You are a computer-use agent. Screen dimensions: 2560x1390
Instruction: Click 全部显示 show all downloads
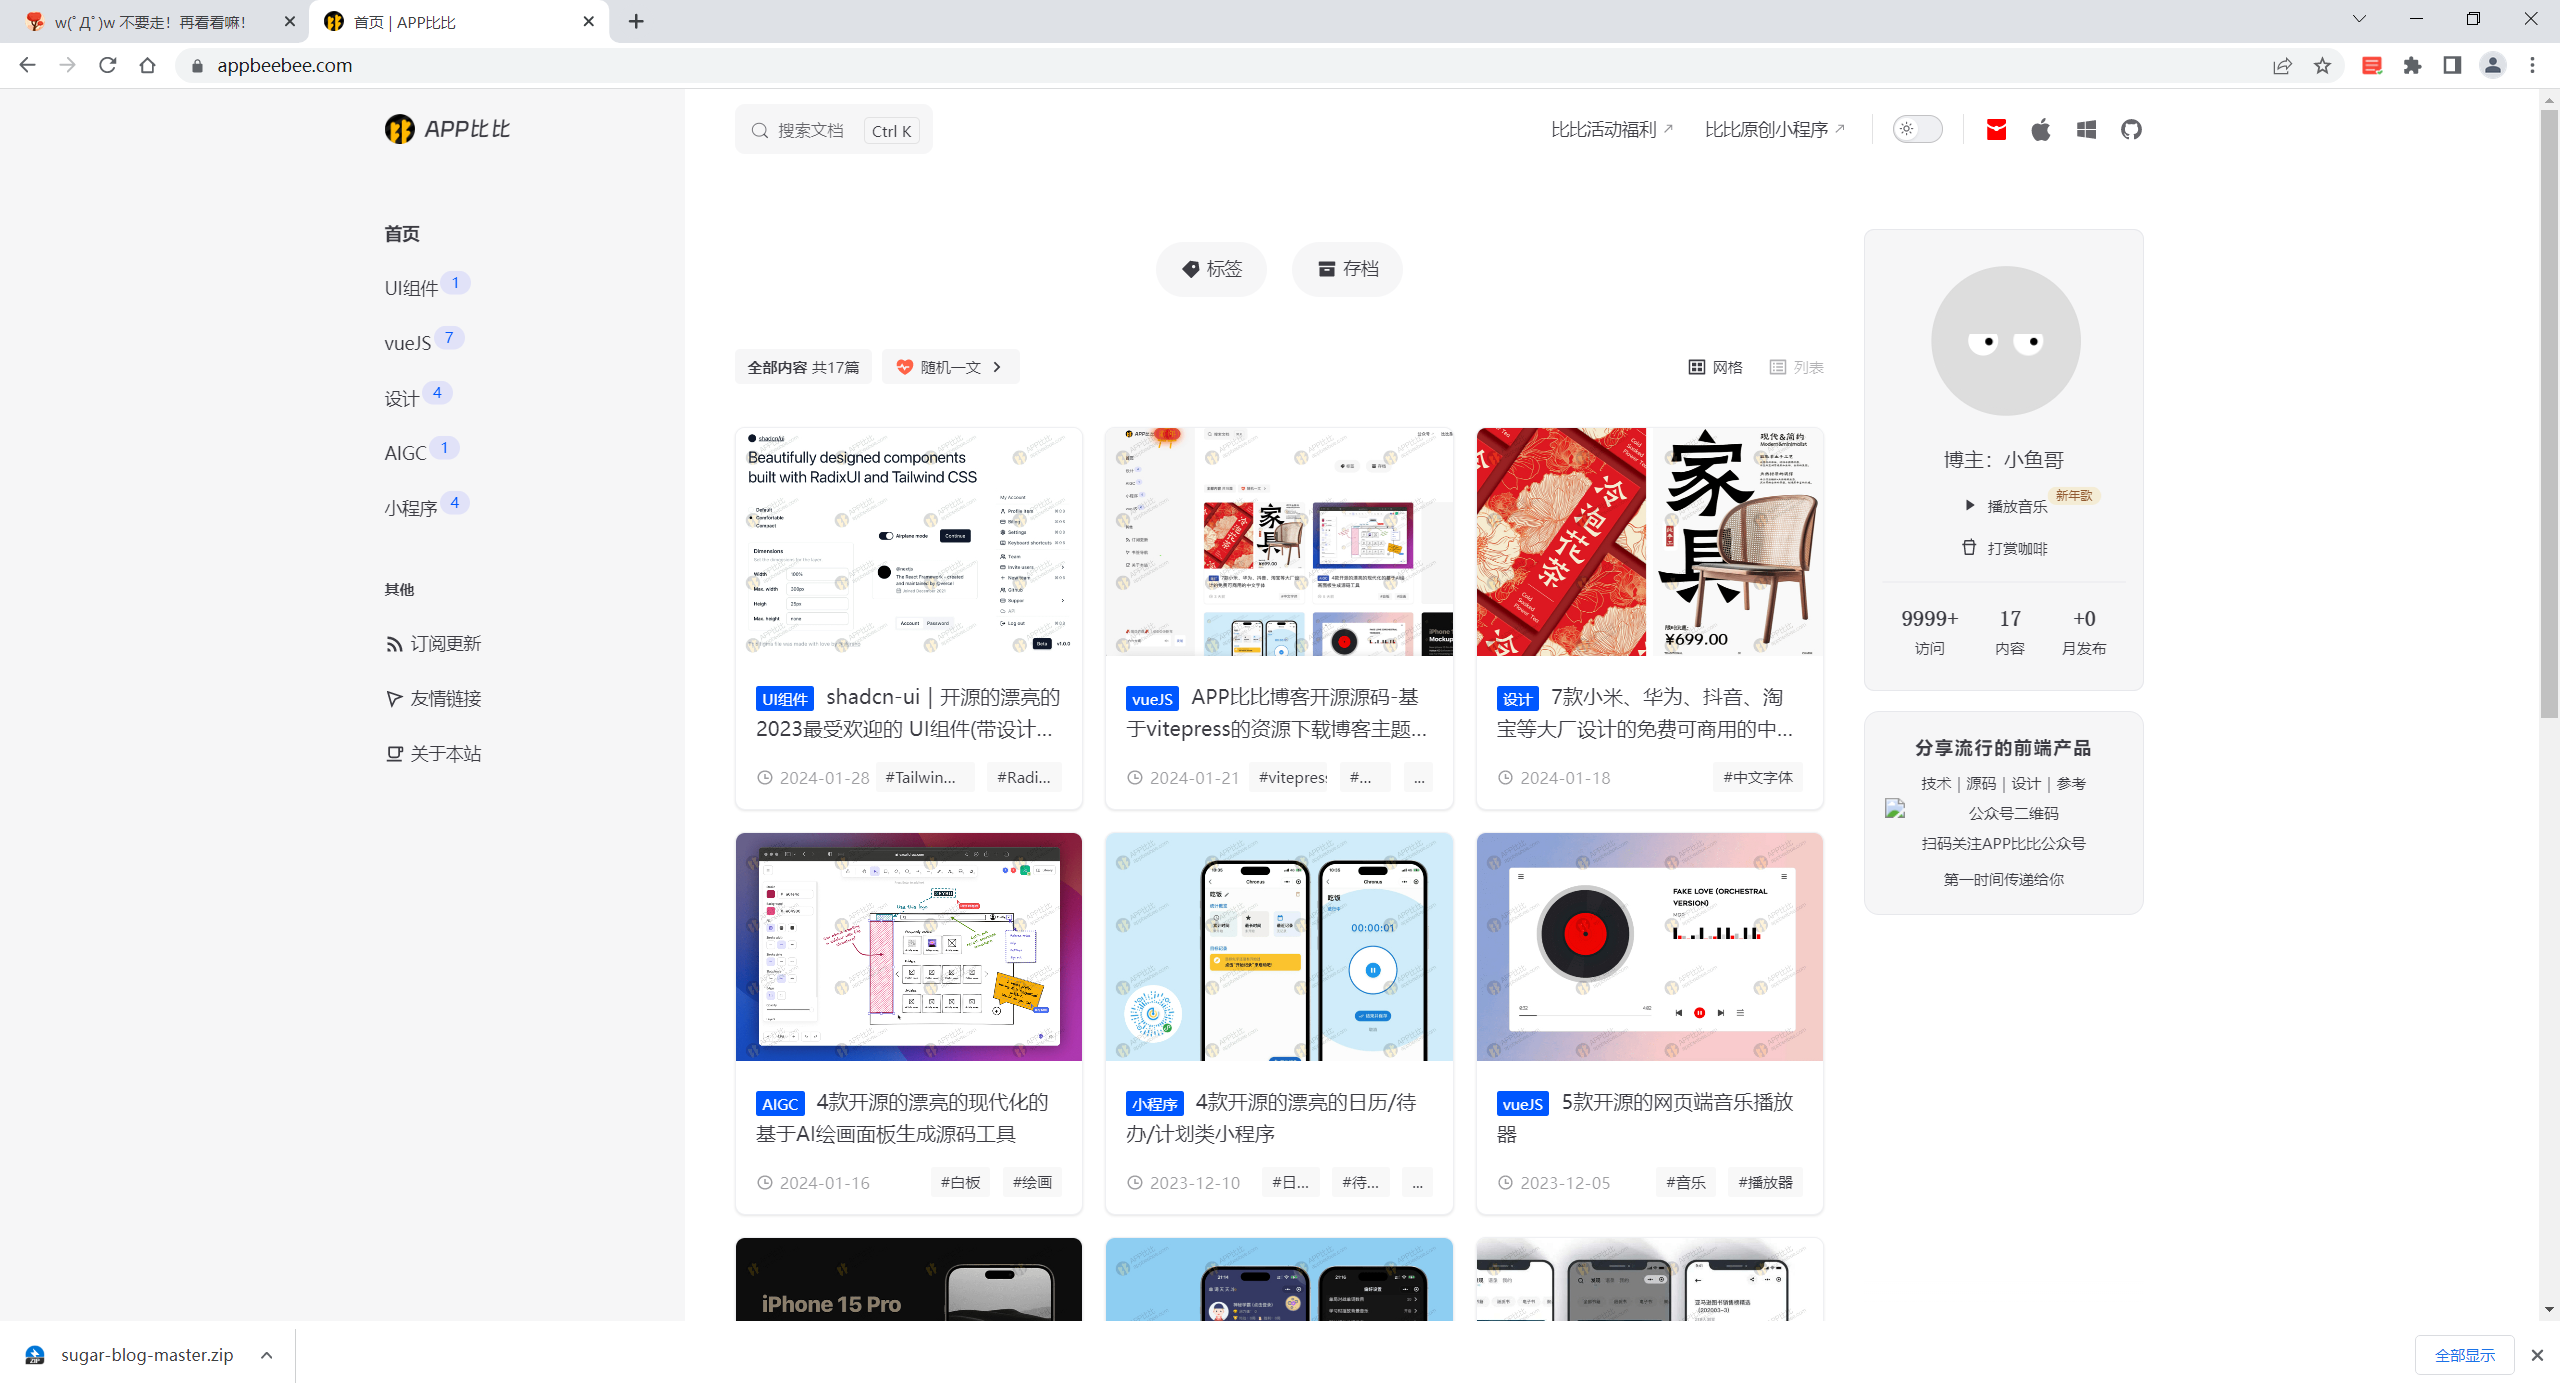pos(2464,1355)
